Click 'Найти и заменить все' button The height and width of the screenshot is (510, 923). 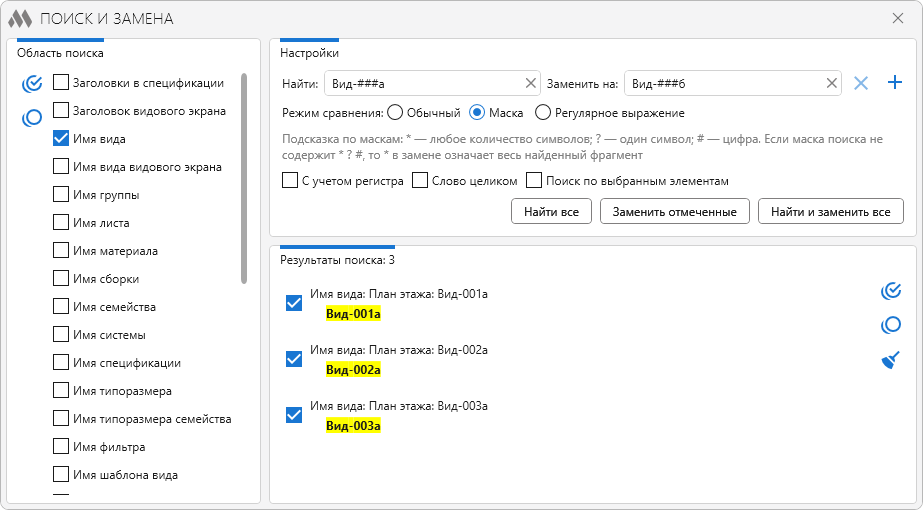coord(830,211)
